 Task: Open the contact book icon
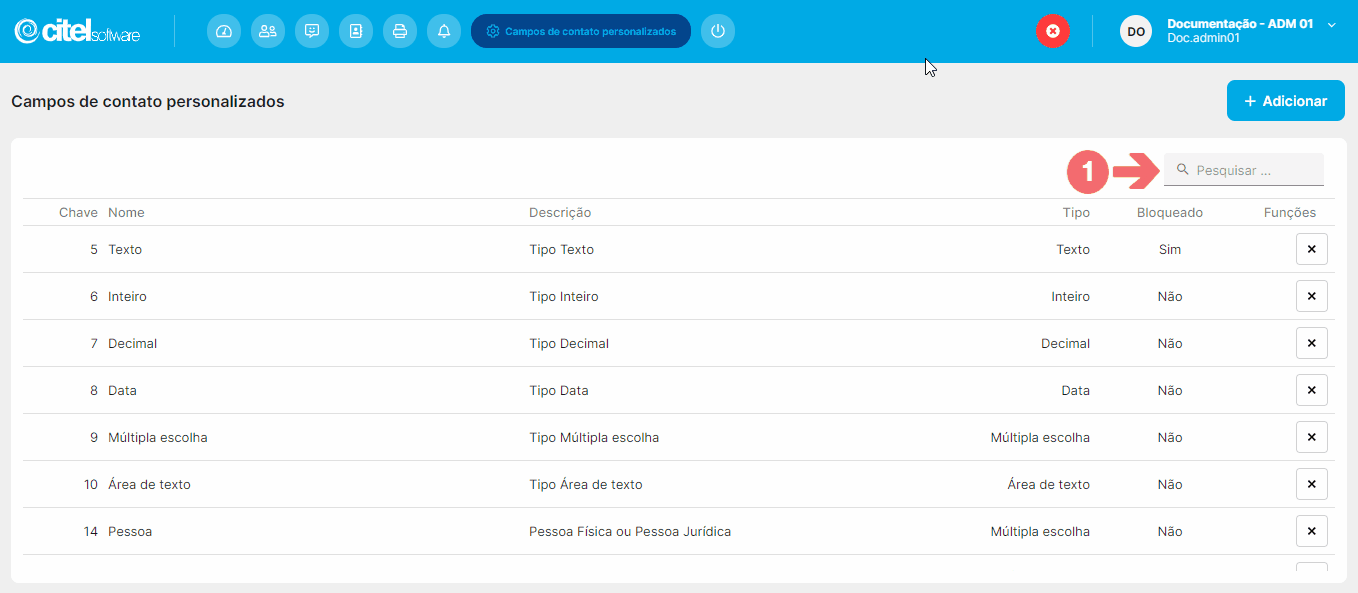[x=356, y=31]
